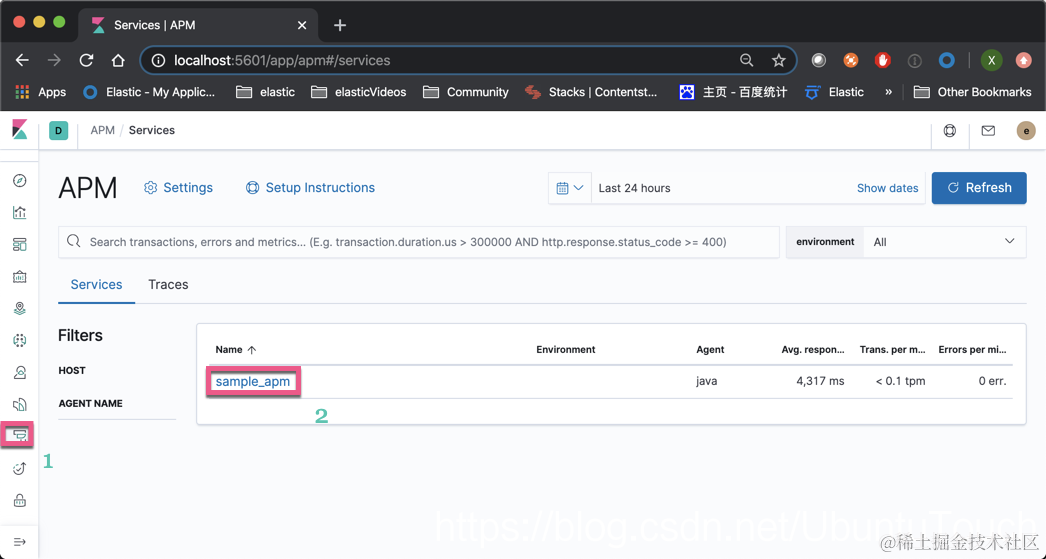Image resolution: width=1046 pixels, height=559 pixels.
Task: Open the date quick menu calendar dropdown
Action: (x=570, y=188)
